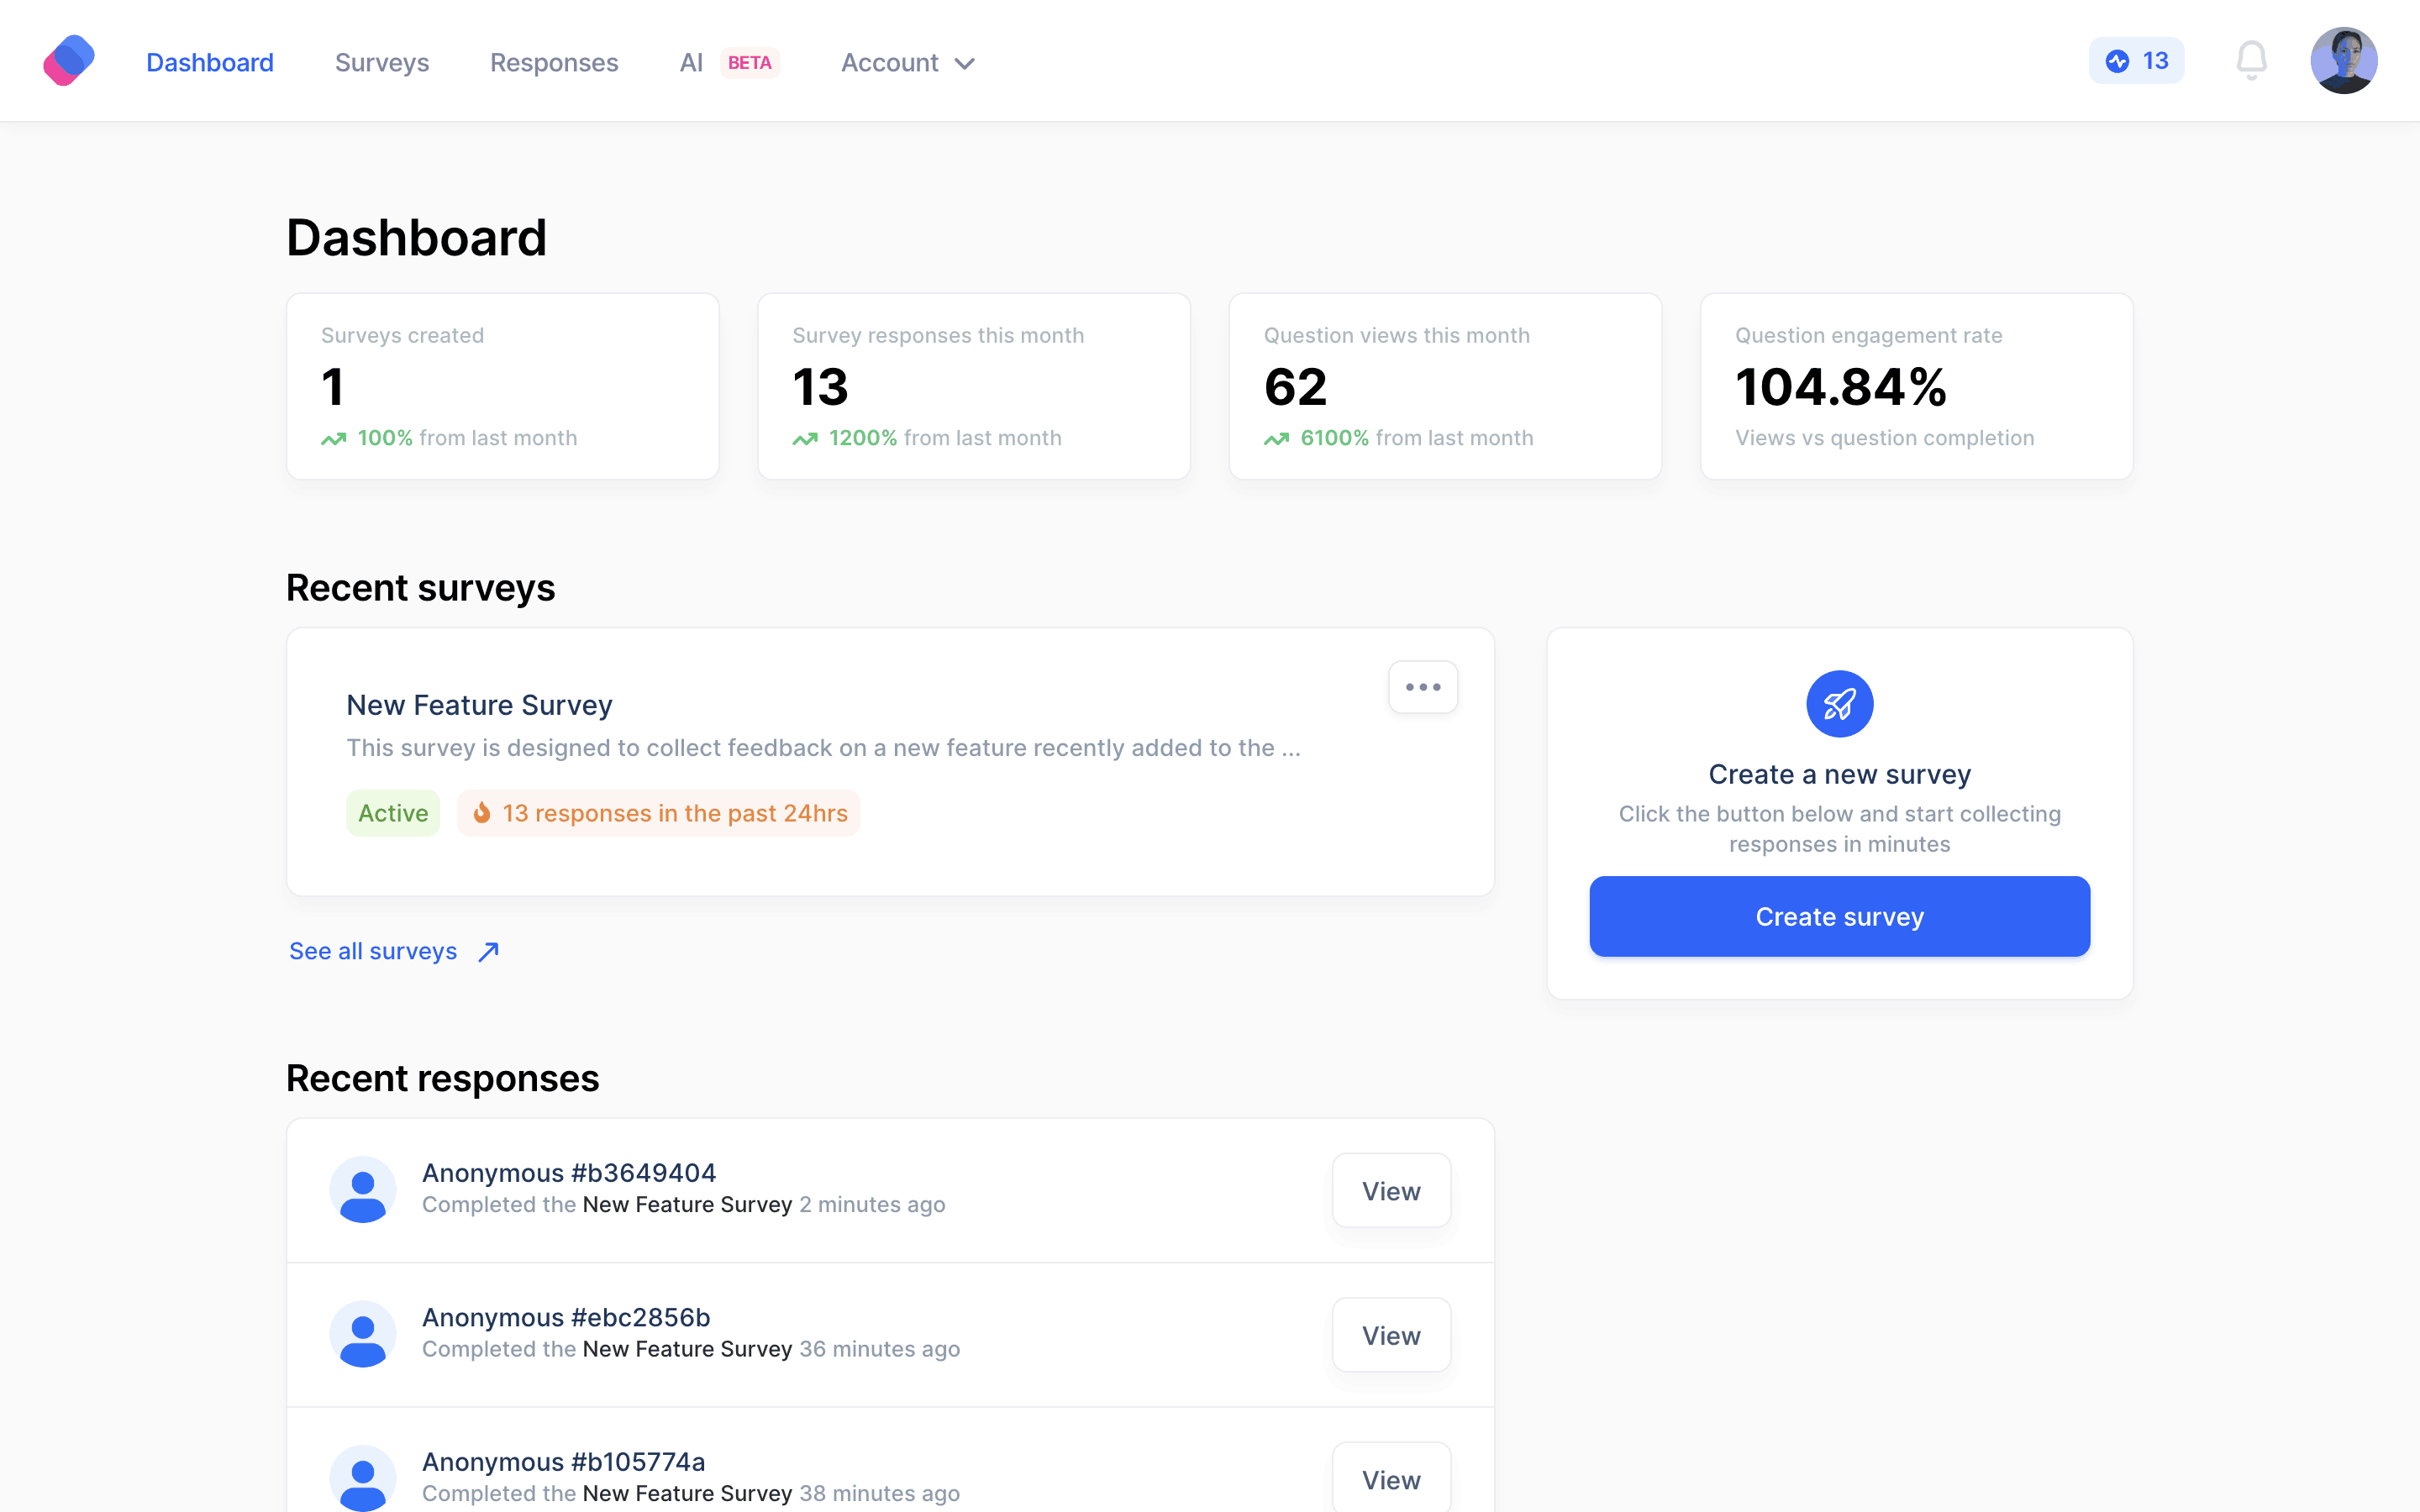
Task: Click the app logo icon
Action: pyautogui.click(x=69, y=61)
